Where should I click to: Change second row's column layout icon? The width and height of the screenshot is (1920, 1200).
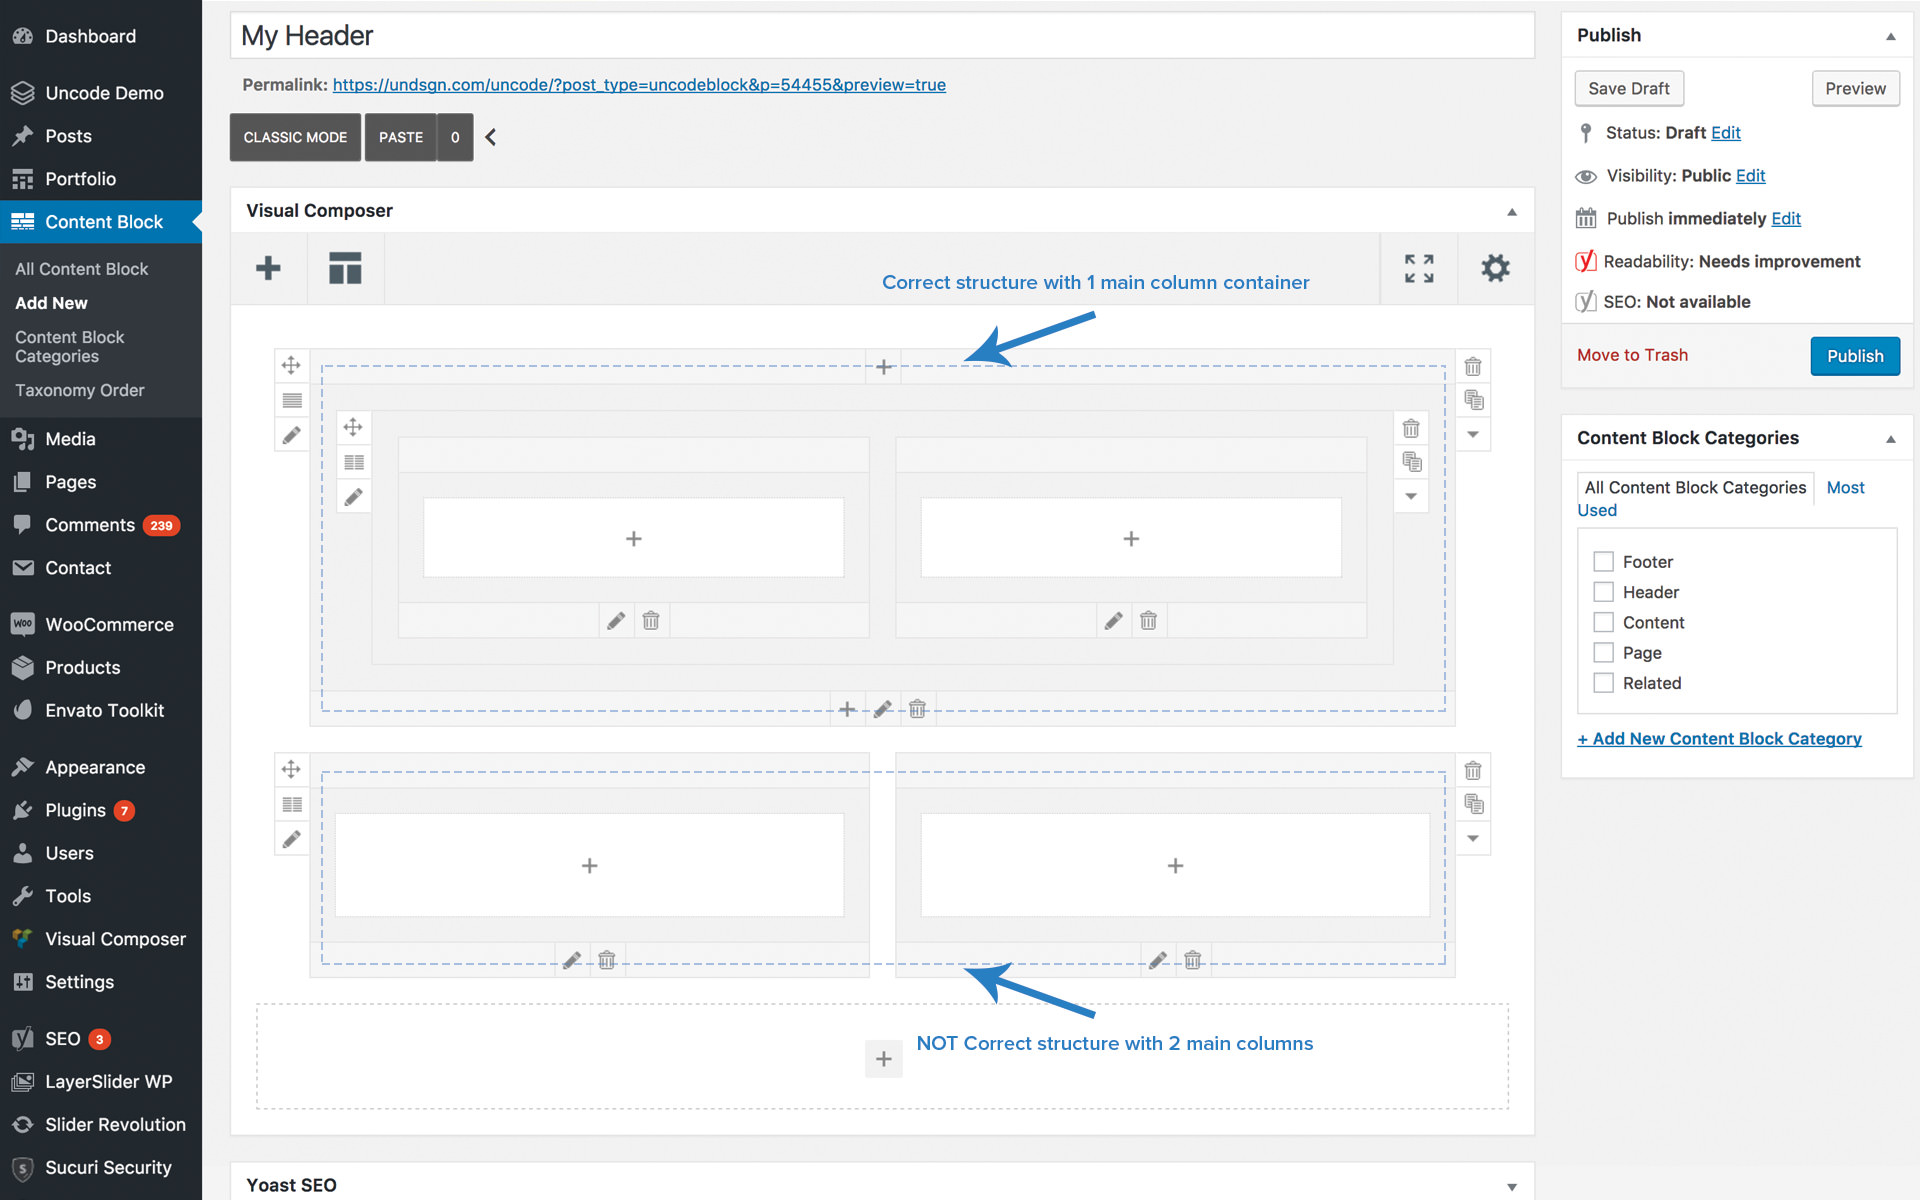[x=291, y=804]
